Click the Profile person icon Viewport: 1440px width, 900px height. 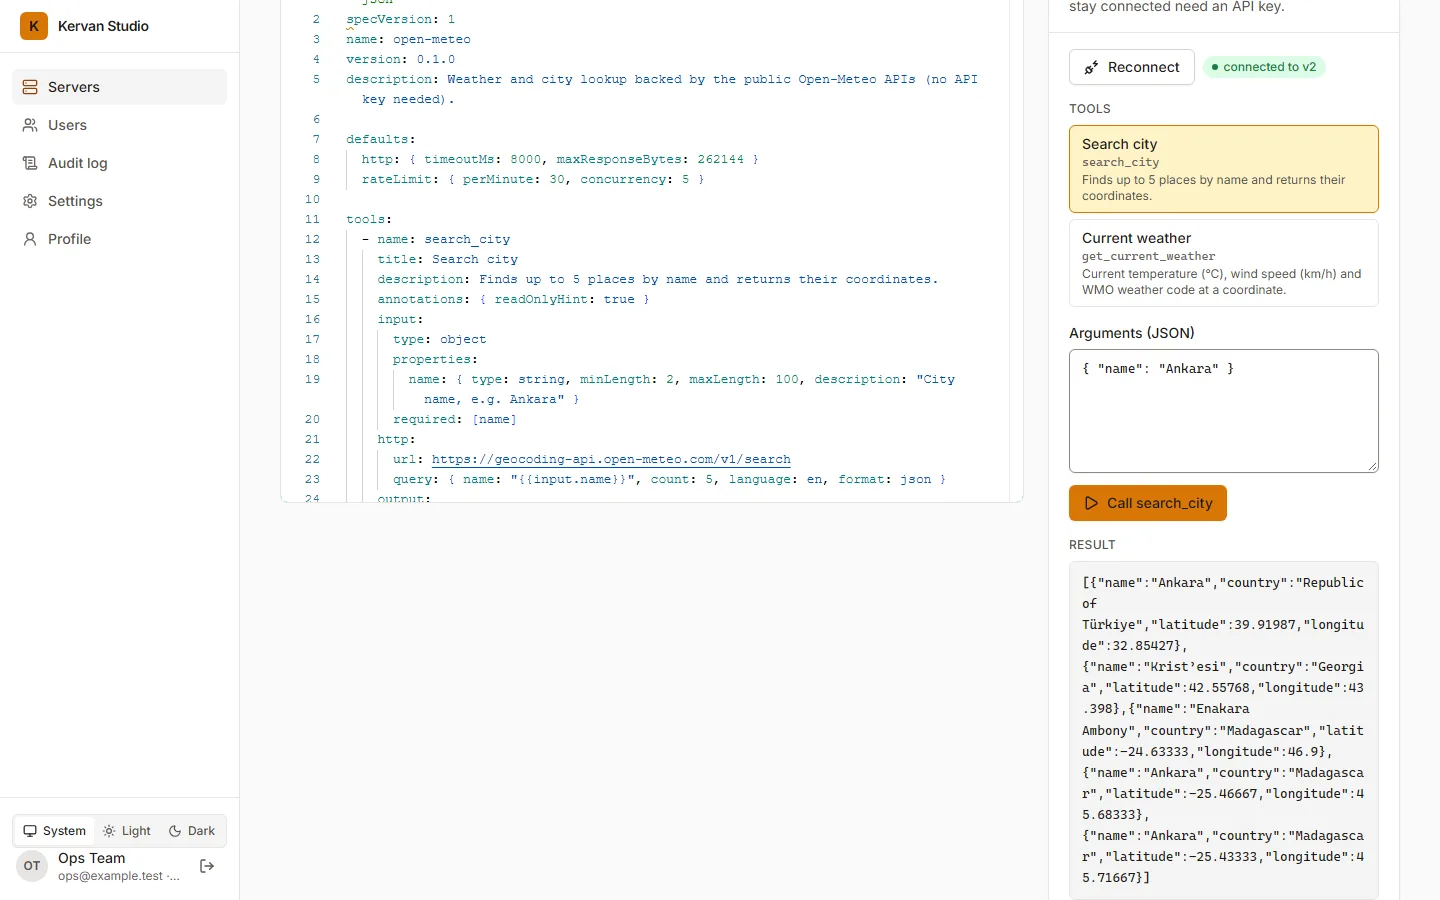[x=30, y=239]
